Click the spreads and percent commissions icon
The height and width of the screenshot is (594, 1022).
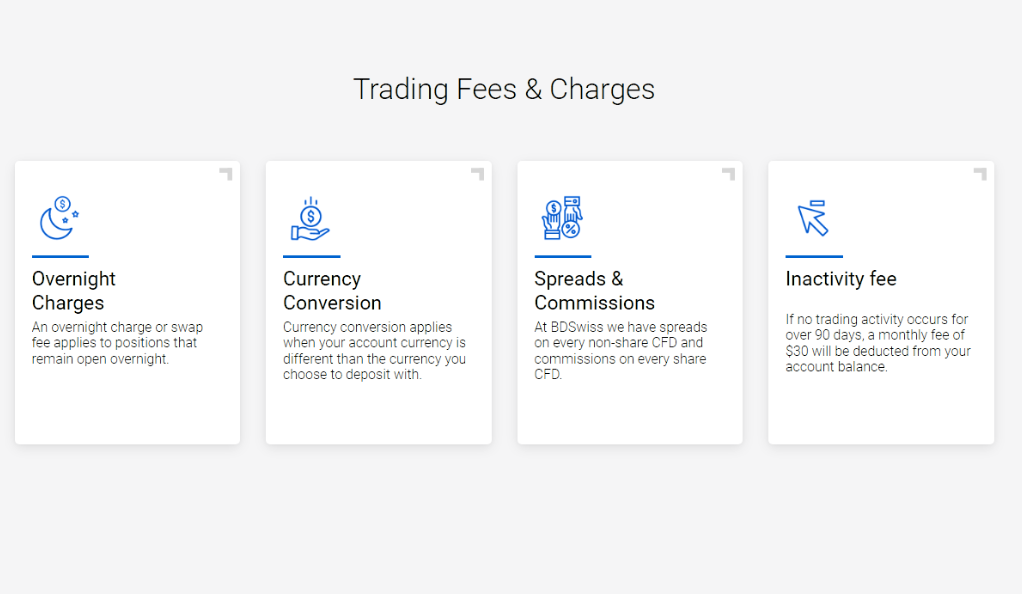tap(562, 217)
